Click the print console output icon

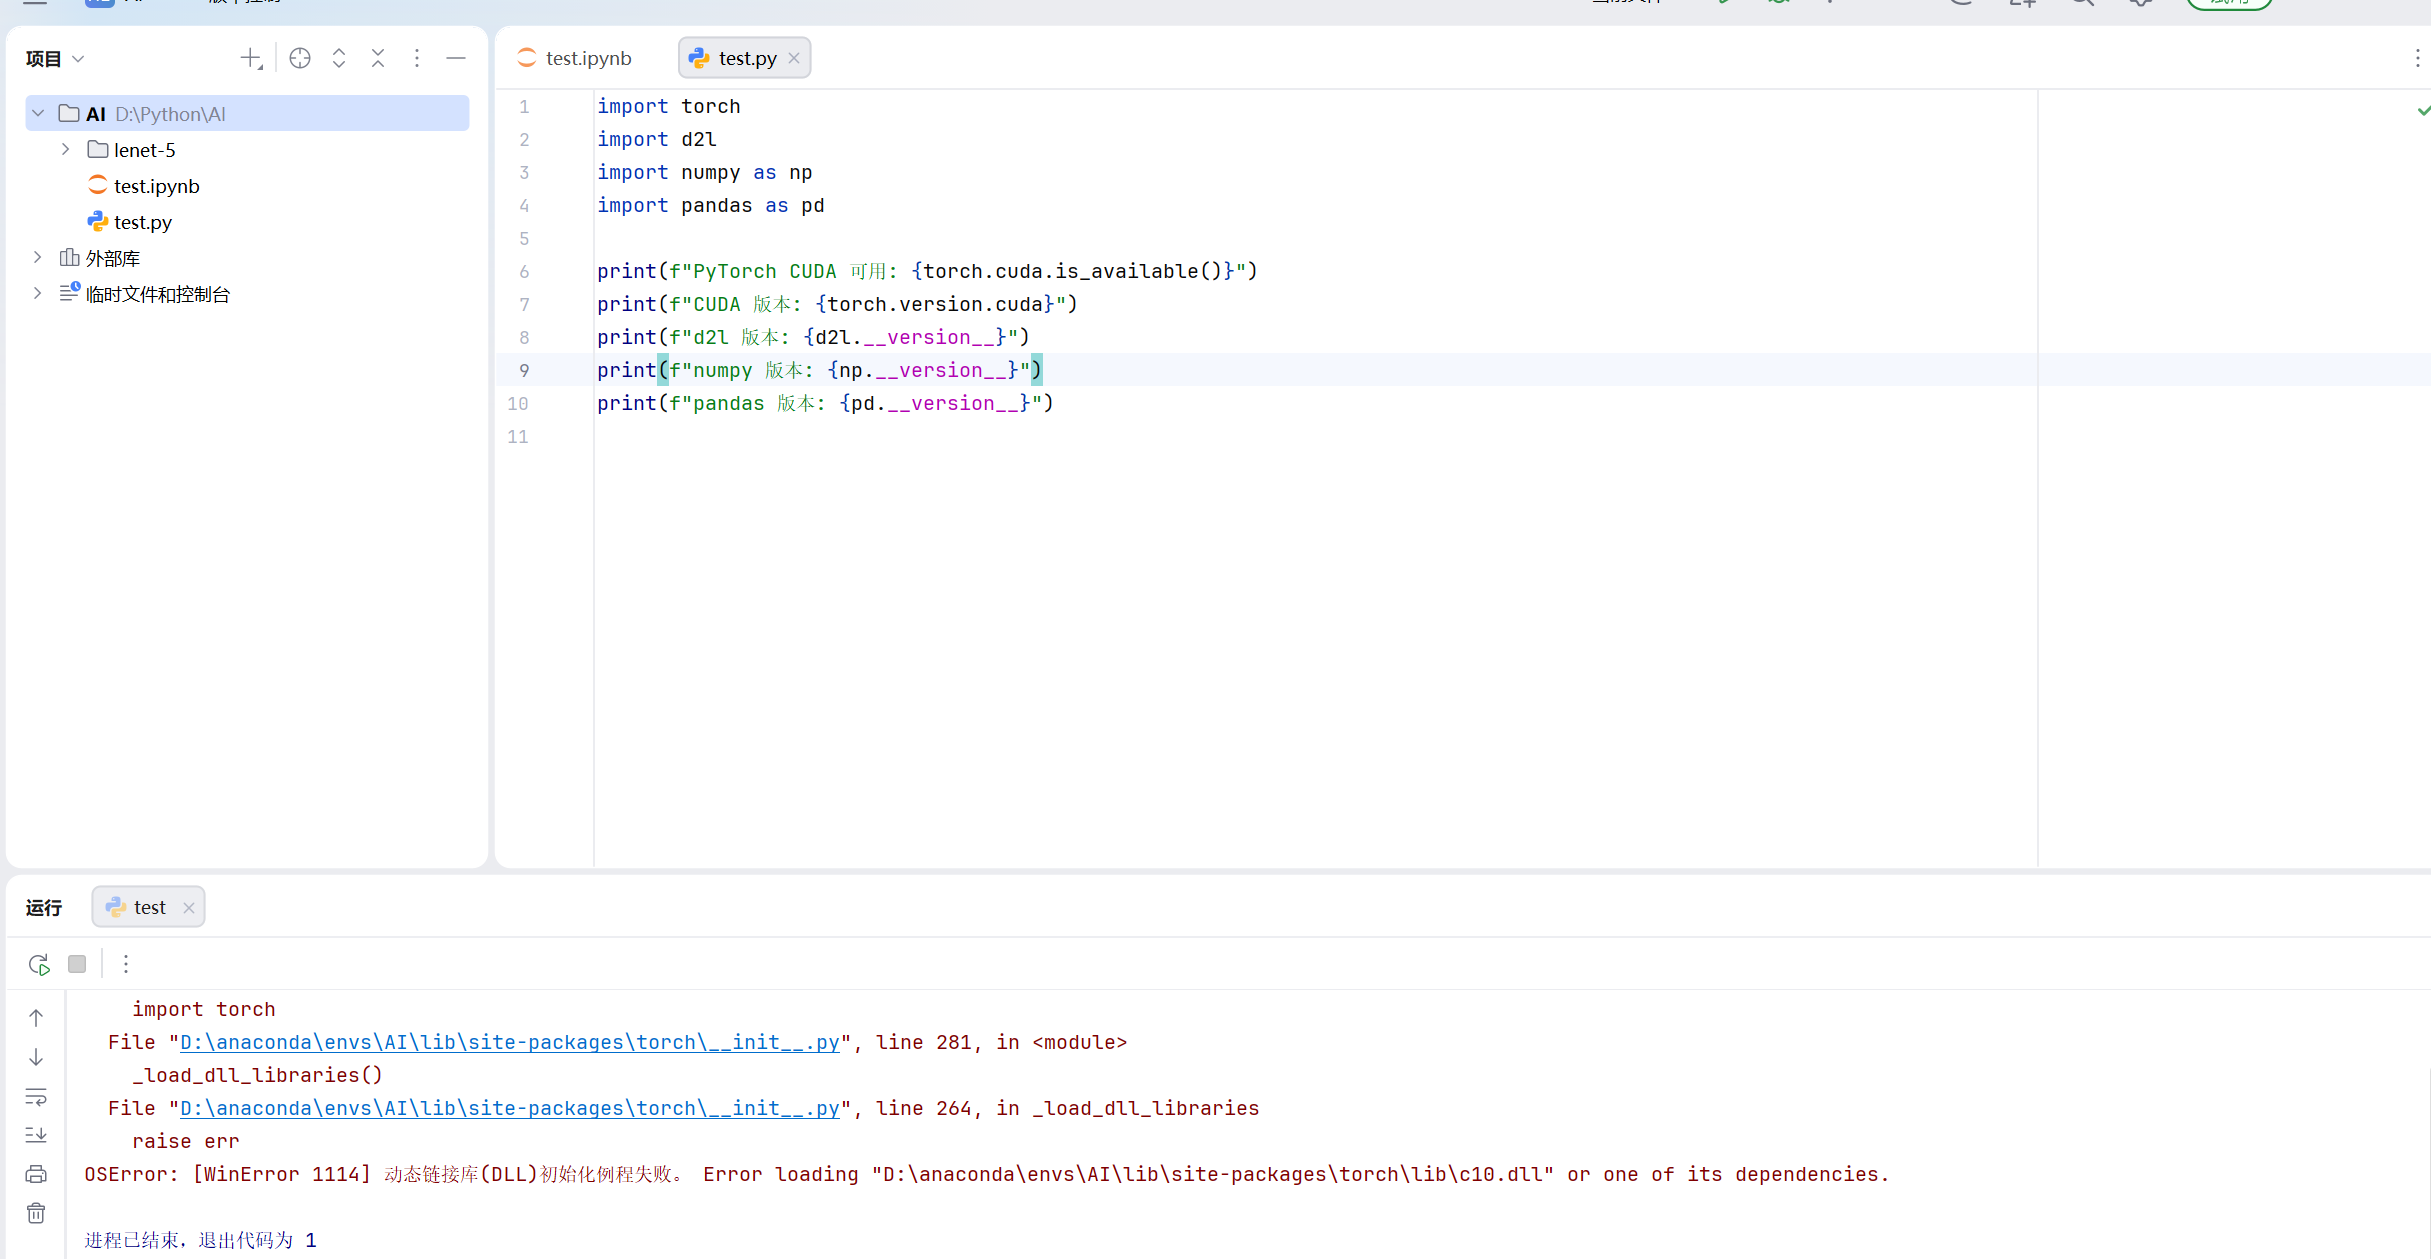[x=36, y=1174]
